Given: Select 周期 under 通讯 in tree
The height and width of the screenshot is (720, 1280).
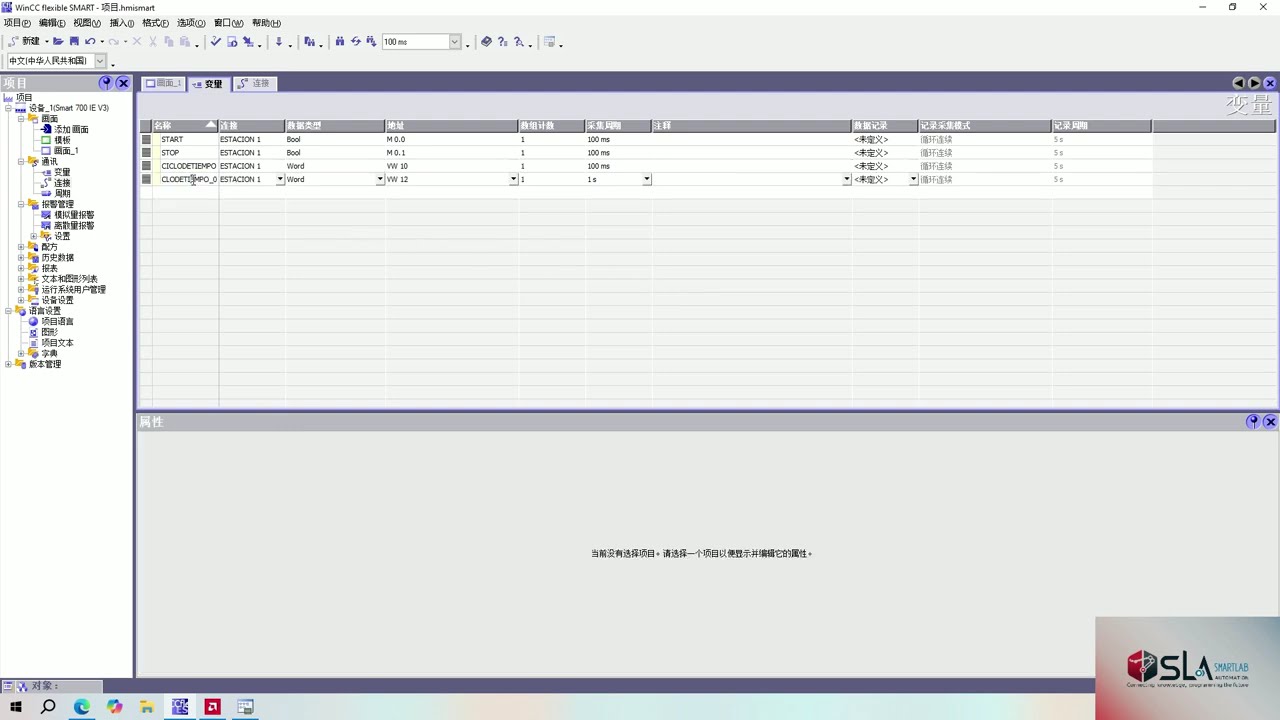Looking at the screenshot, I should pos(62,194).
